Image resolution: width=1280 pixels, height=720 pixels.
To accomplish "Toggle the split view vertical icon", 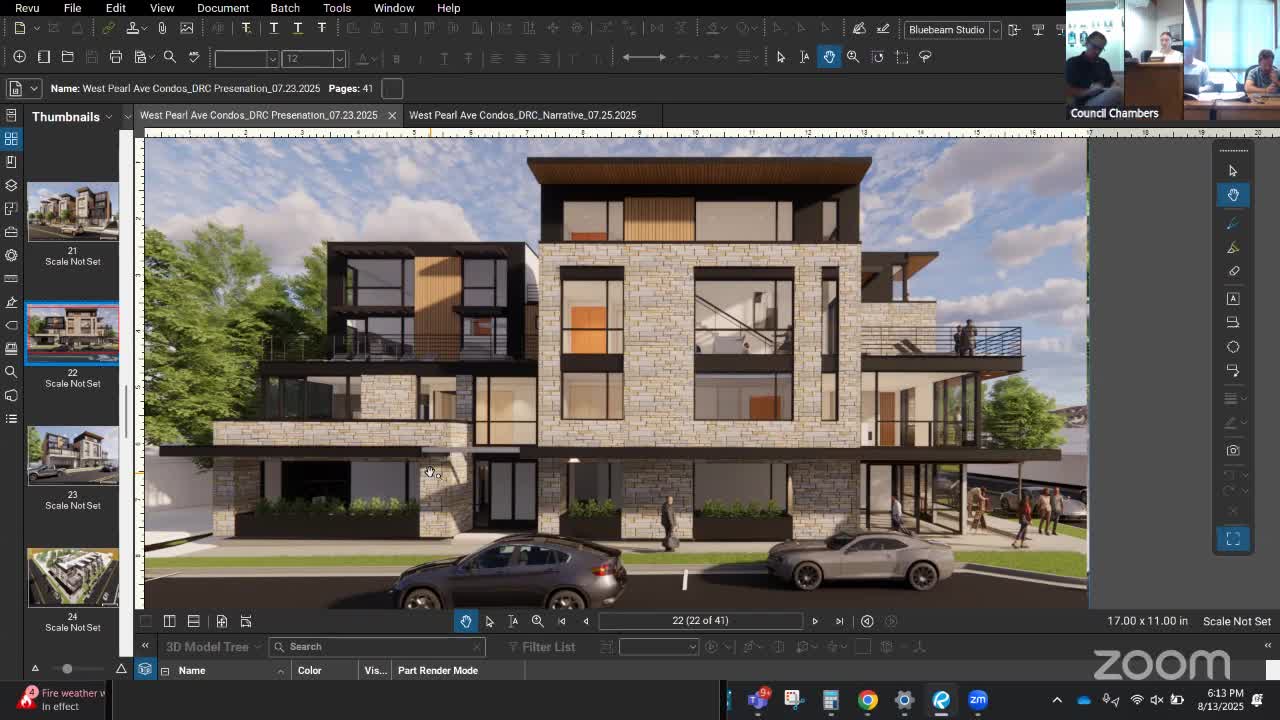I will (169, 621).
